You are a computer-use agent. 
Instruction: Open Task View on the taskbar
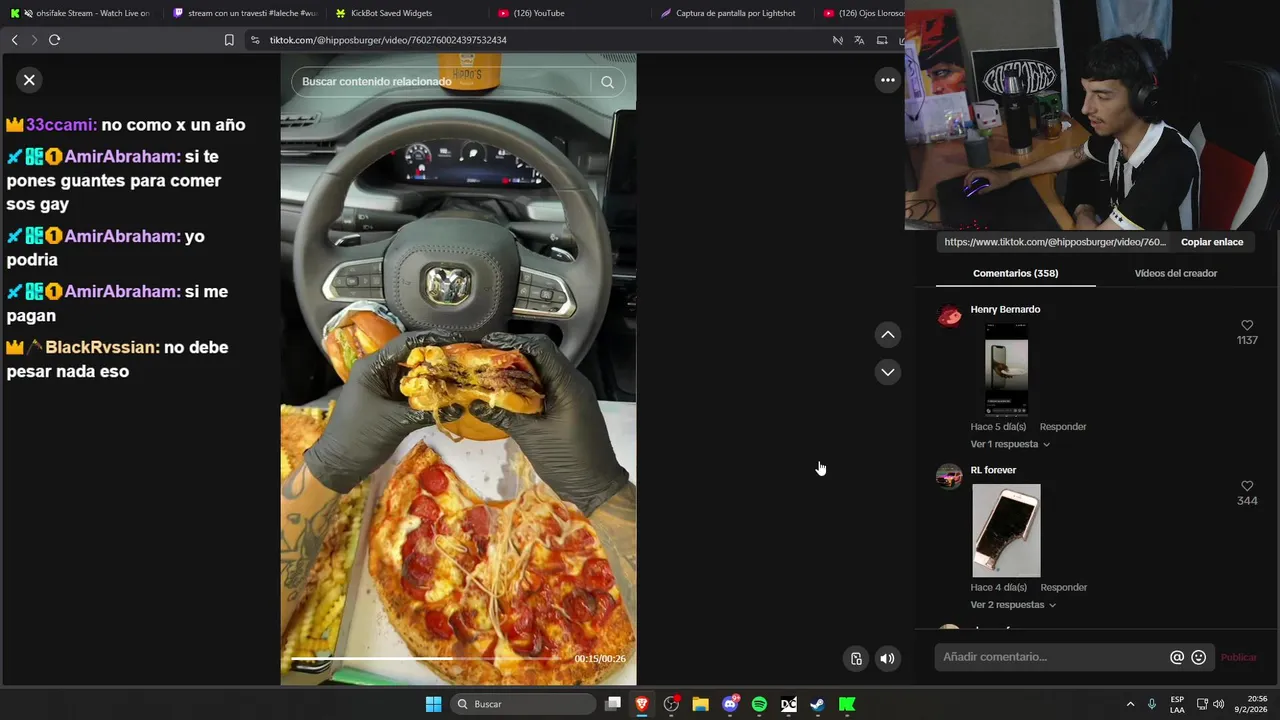click(613, 704)
